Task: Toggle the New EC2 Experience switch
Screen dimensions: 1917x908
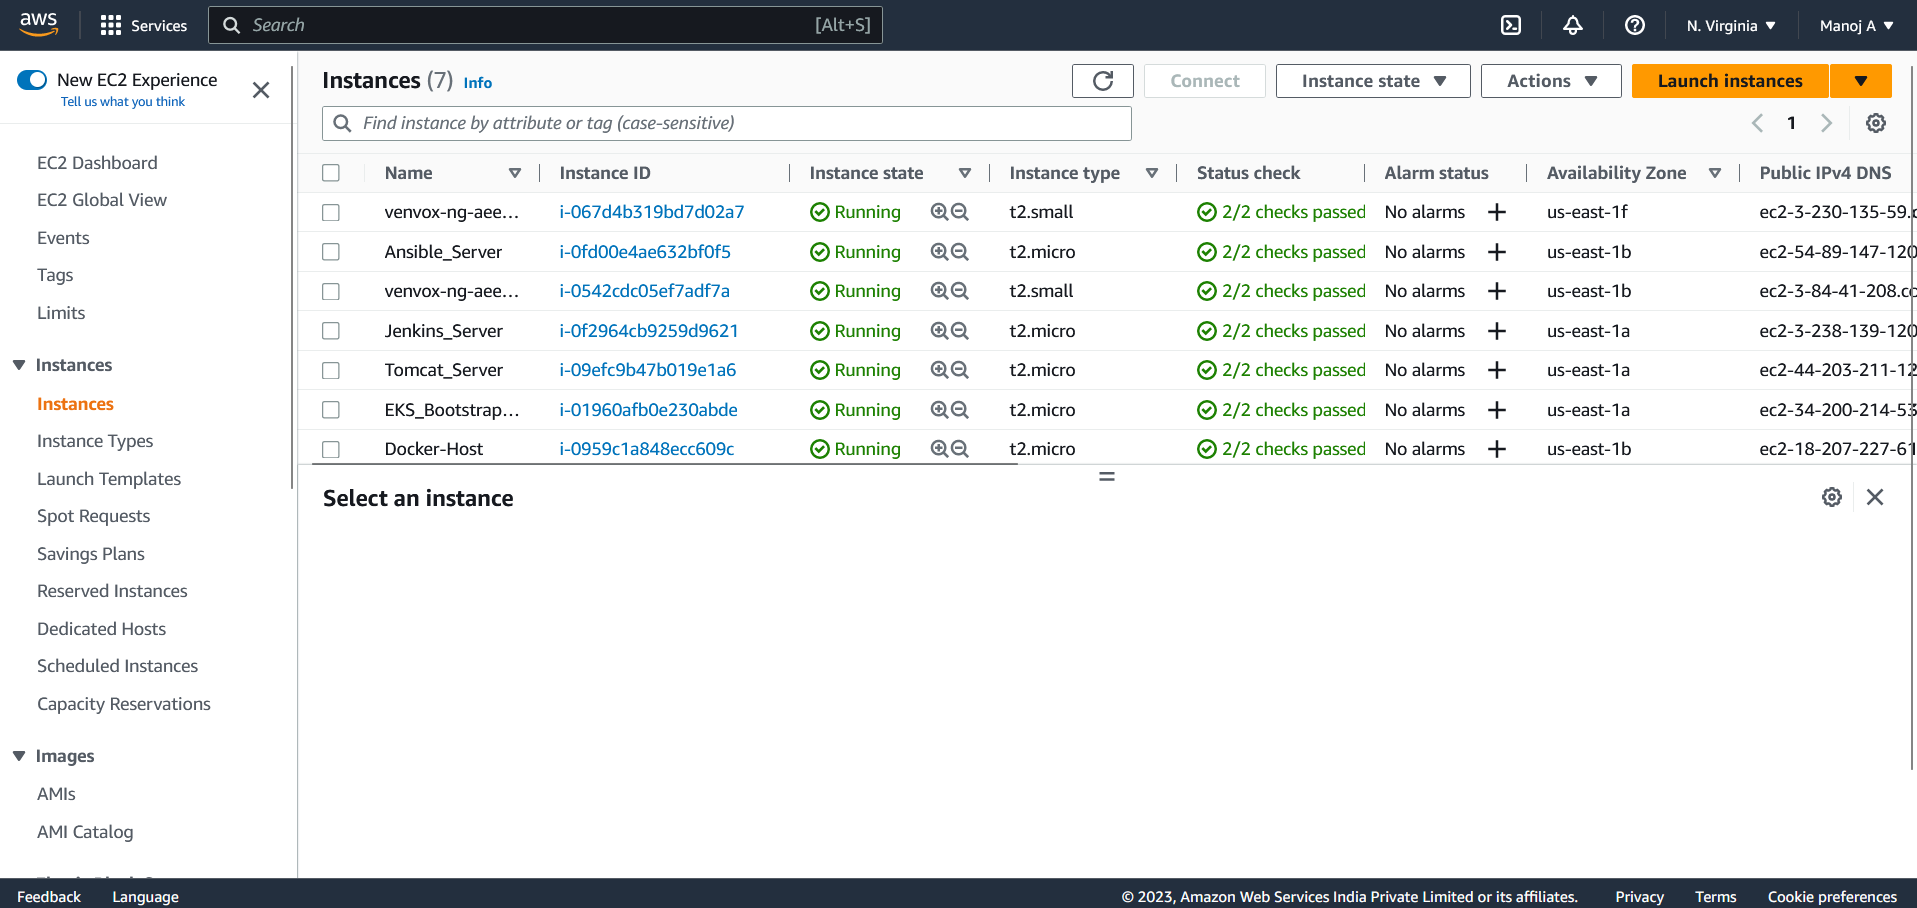Action: (32, 79)
